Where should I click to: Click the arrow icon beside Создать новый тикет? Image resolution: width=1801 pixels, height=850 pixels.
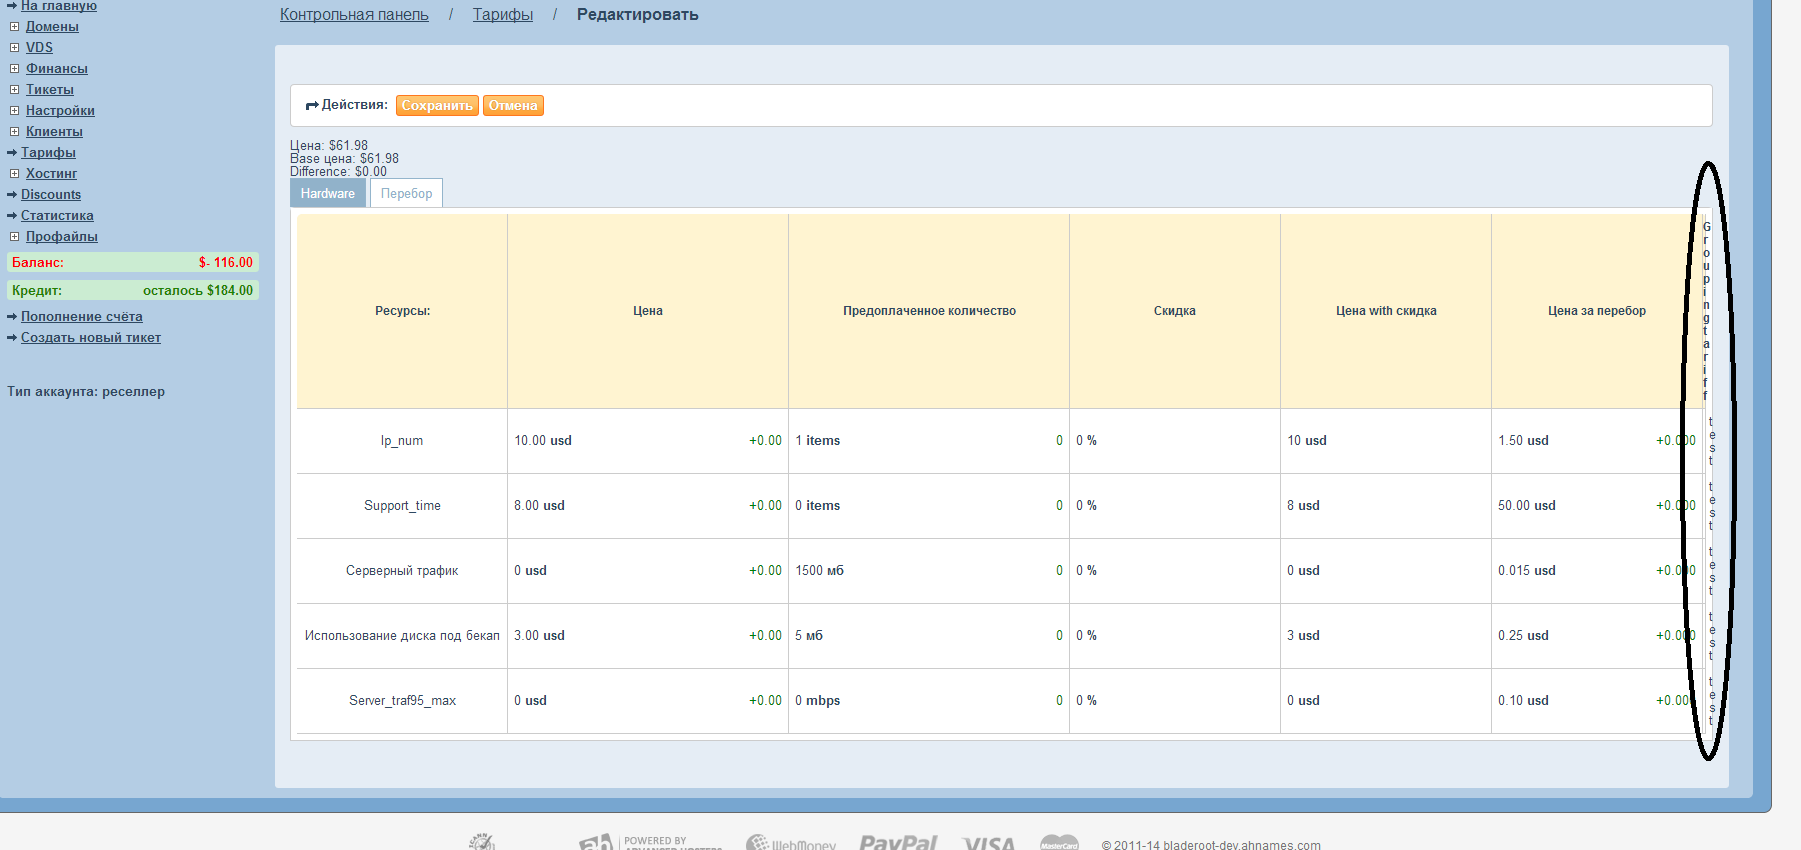(12, 338)
